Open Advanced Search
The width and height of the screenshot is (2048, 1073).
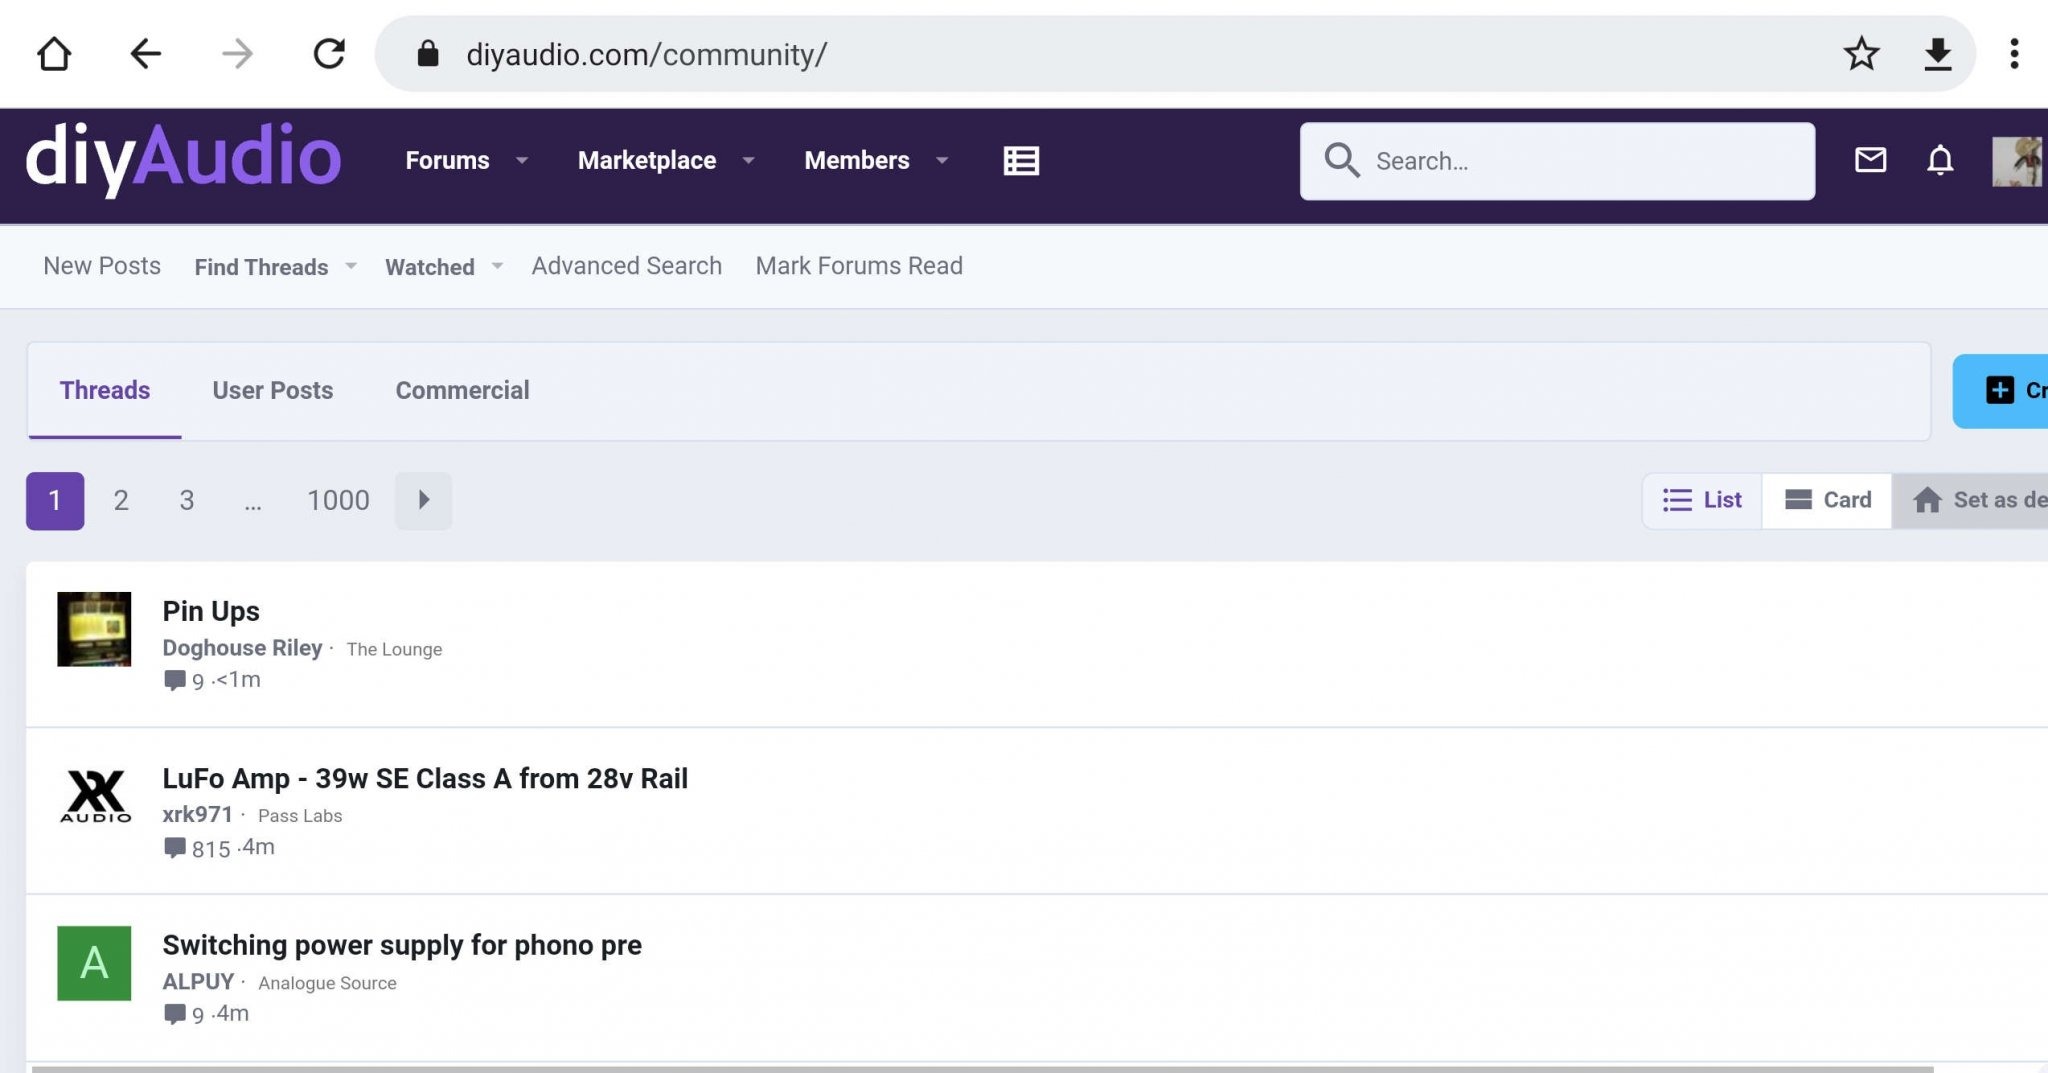(627, 266)
